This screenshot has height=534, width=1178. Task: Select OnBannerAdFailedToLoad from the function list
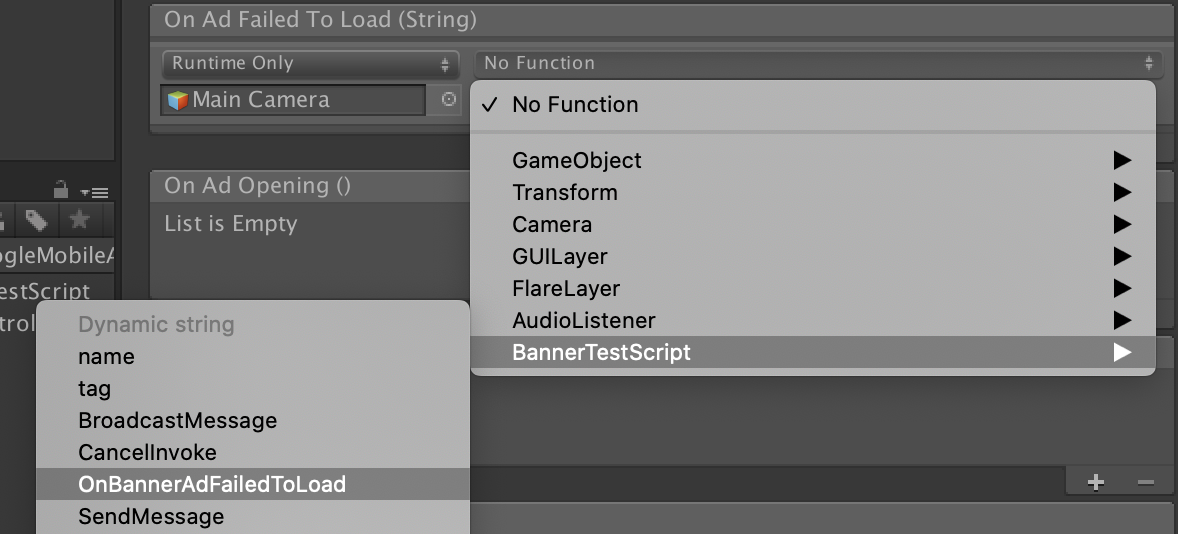click(212, 484)
